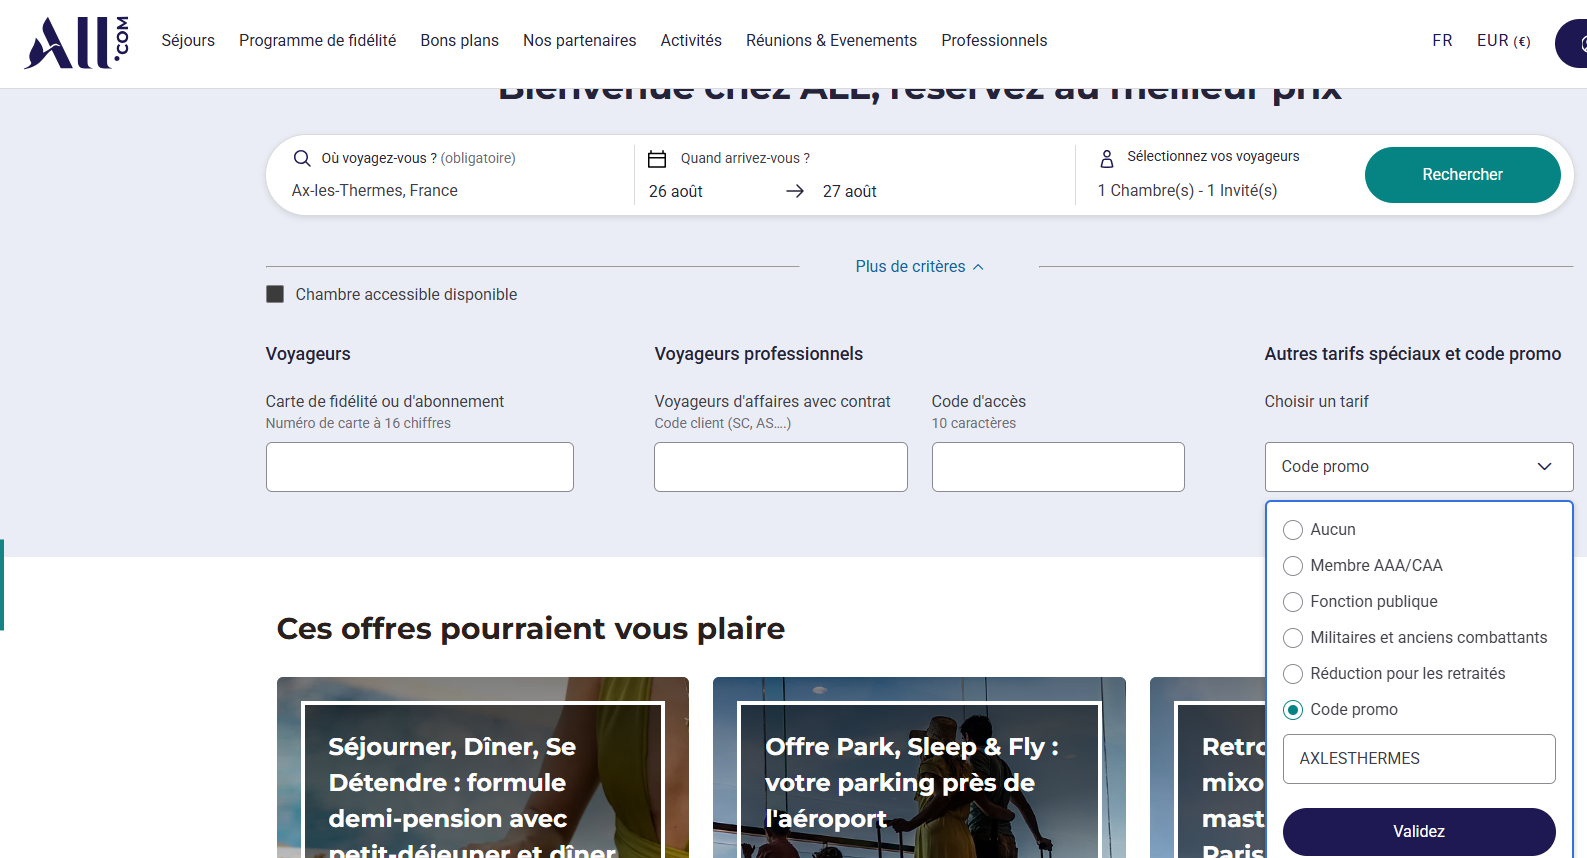Click Validez to apply the promo code

tap(1418, 831)
